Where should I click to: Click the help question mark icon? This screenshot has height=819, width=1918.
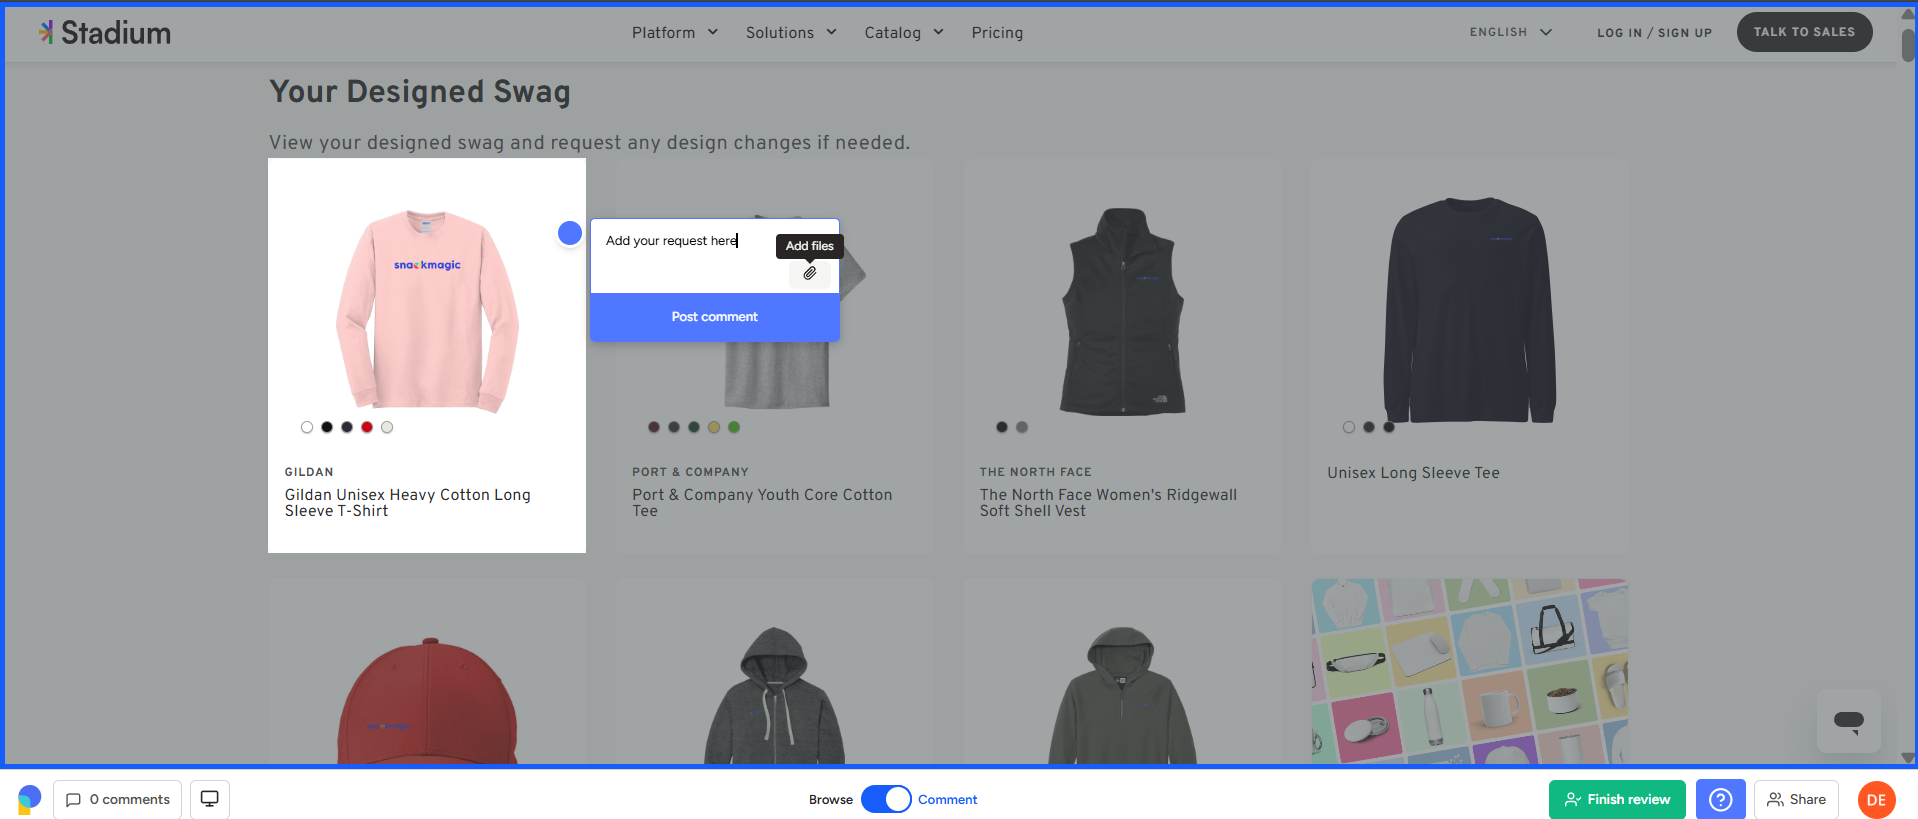(1720, 799)
